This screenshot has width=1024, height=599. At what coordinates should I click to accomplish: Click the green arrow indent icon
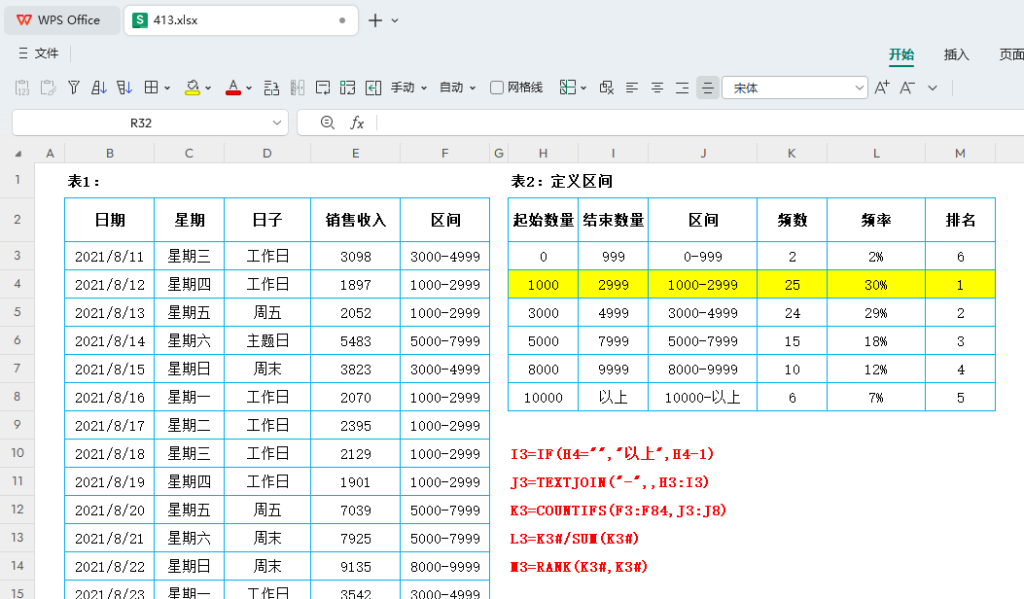click(x=373, y=88)
